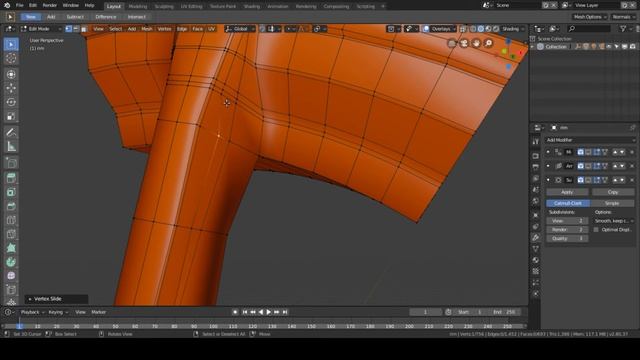Viewport: 640px width, 360px height.
Task: Activate the Move tool
Action: click(11, 88)
